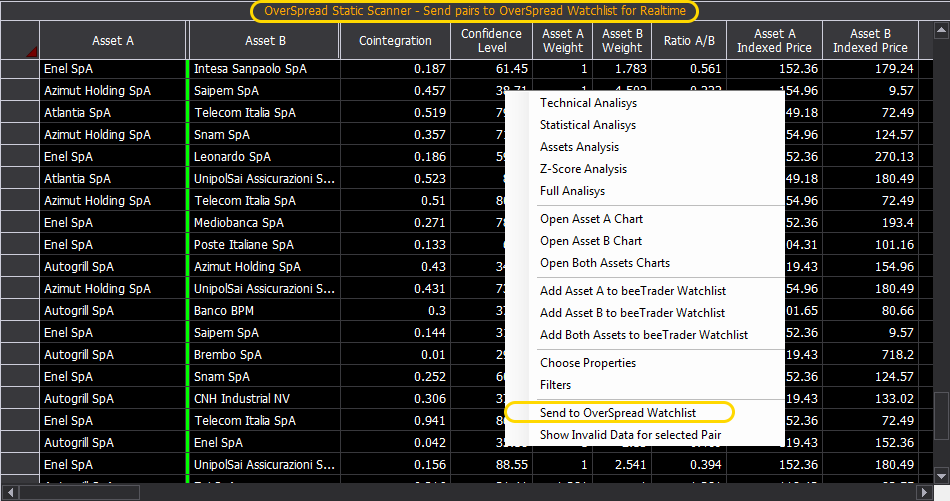Viewport: 950px width, 501px height.
Task: Sort by Asset B Indexed Price header
Action: (x=870, y=41)
